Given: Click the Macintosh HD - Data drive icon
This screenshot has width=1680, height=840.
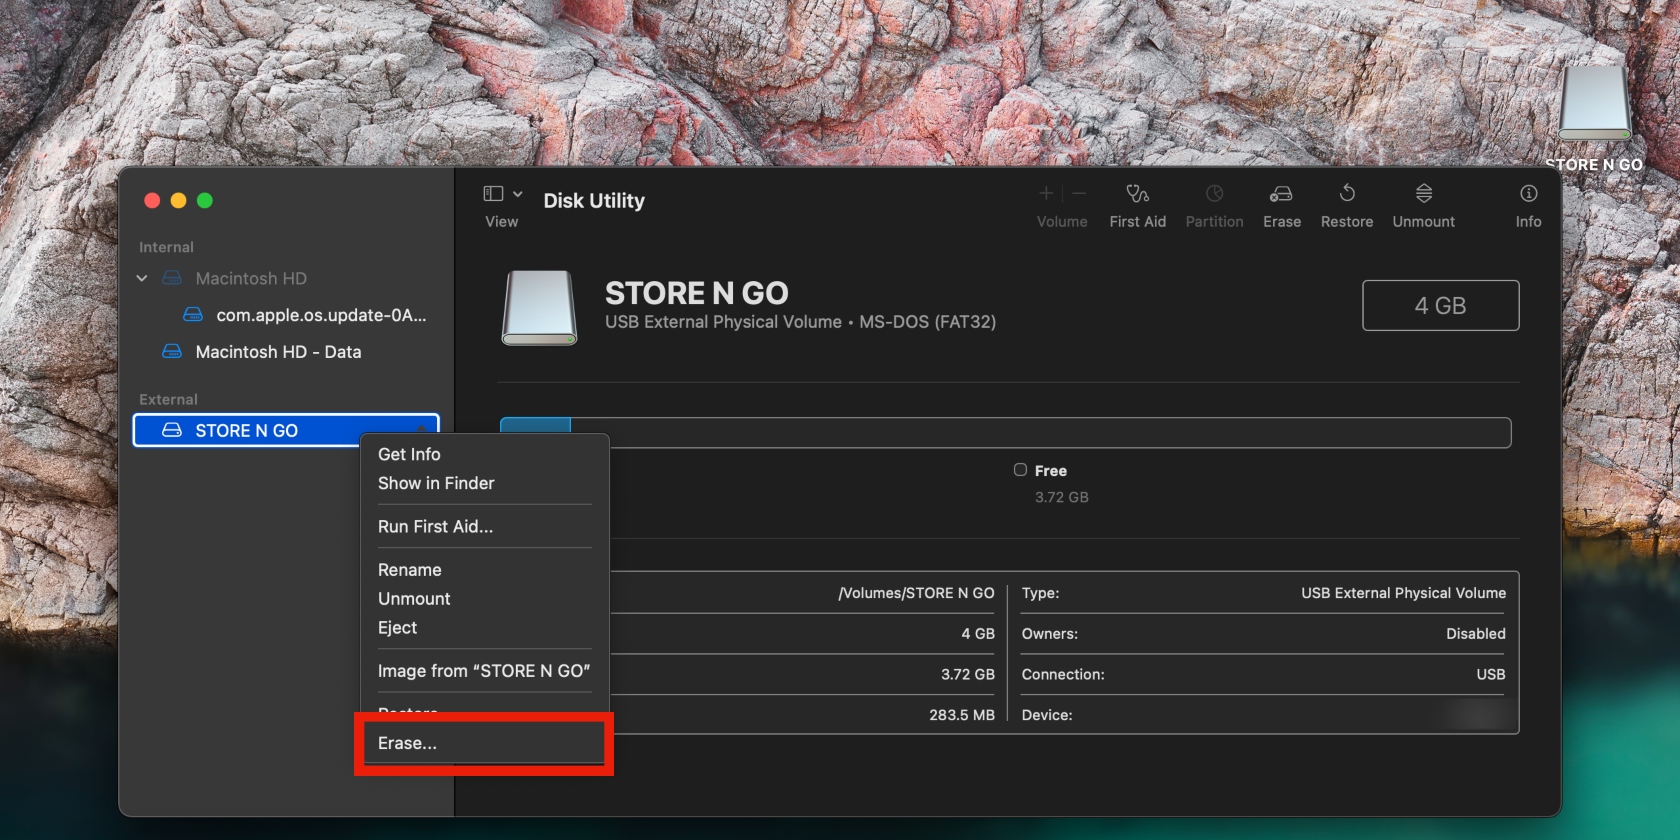Looking at the screenshot, I should 172,352.
